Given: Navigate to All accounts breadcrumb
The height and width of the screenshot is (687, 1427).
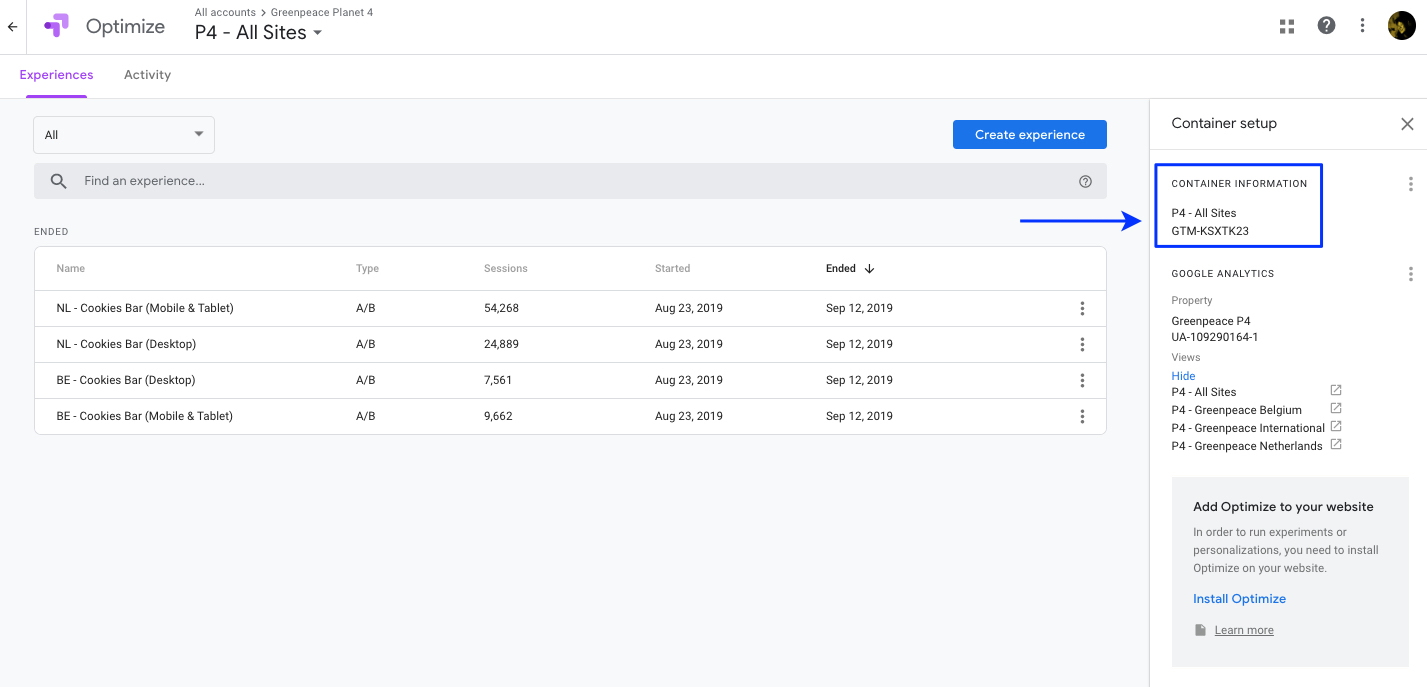Looking at the screenshot, I should pyautogui.click(x=225, y=12).
